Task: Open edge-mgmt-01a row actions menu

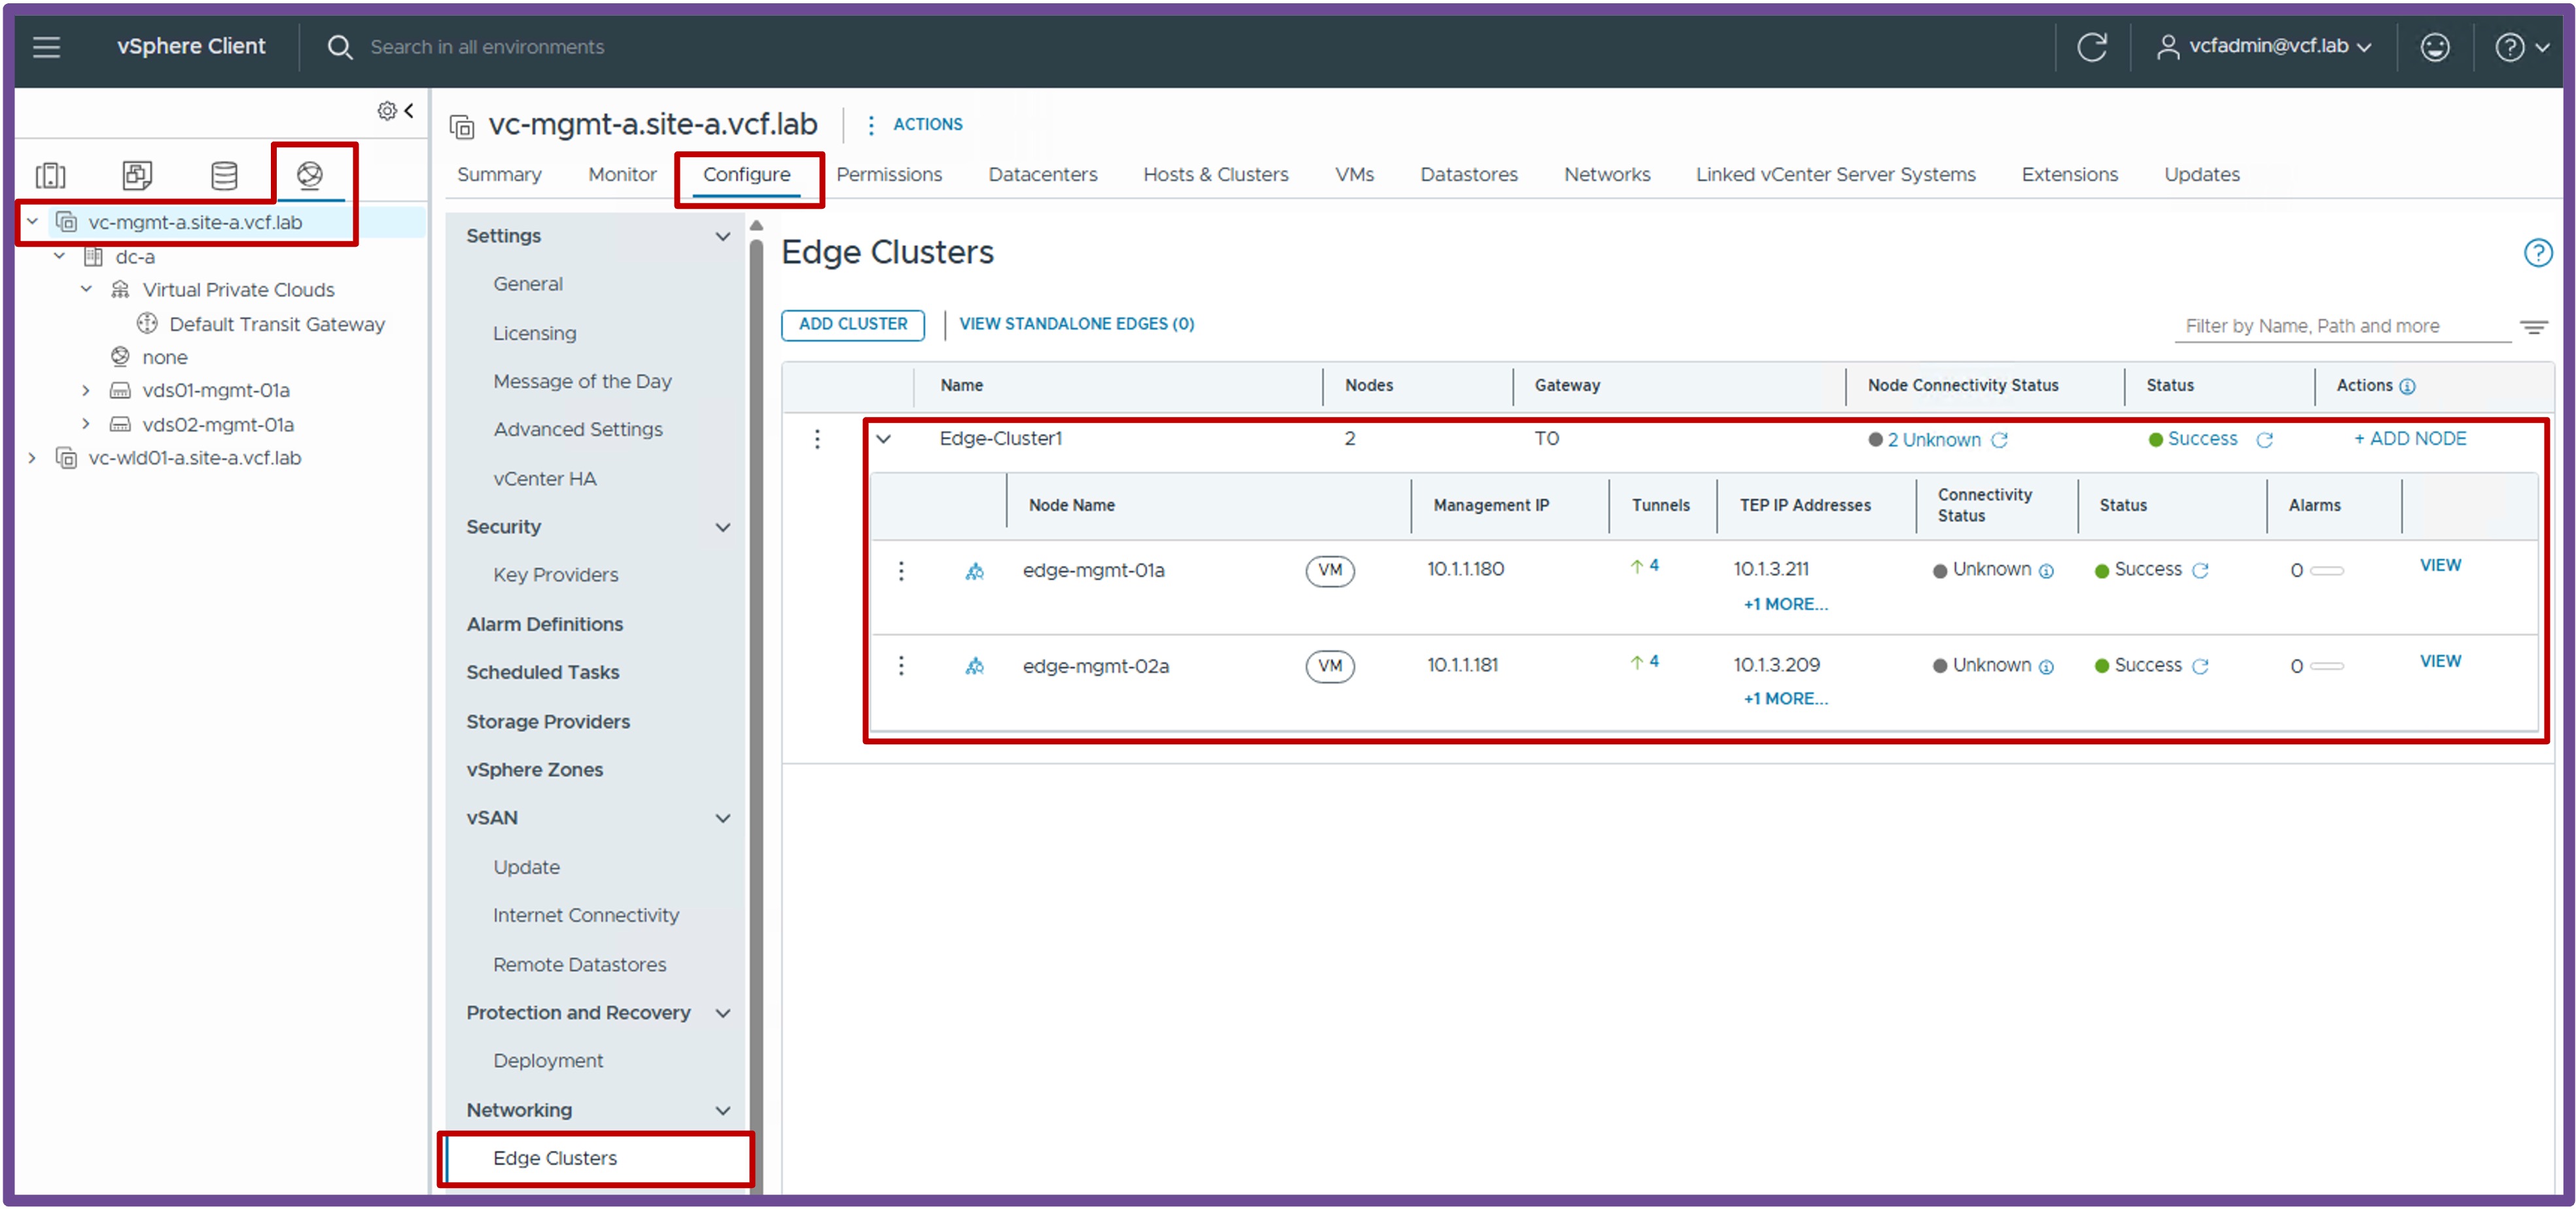Action: (901, 570)
